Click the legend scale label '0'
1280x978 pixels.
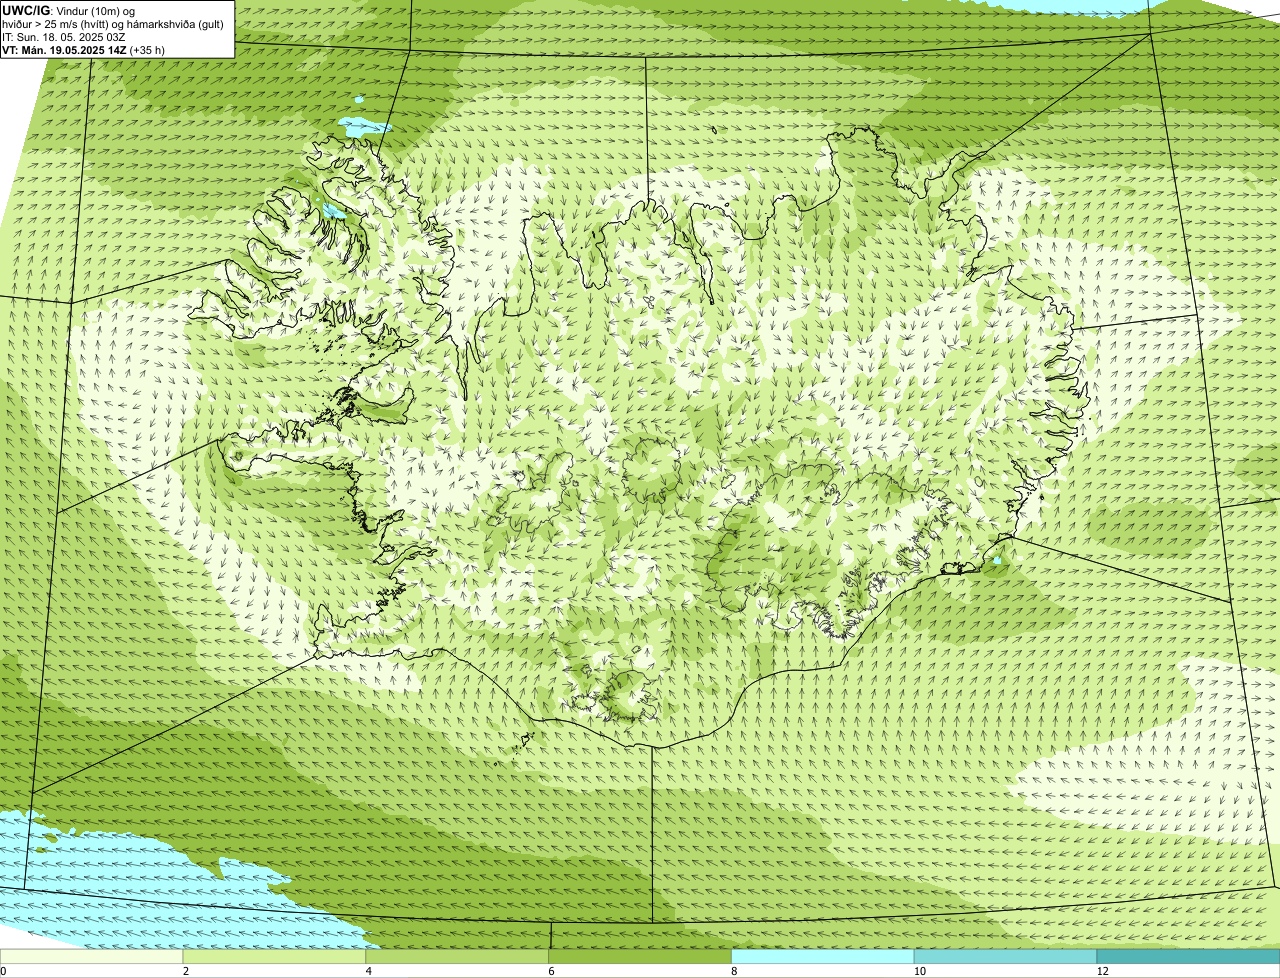pos(4,971)
